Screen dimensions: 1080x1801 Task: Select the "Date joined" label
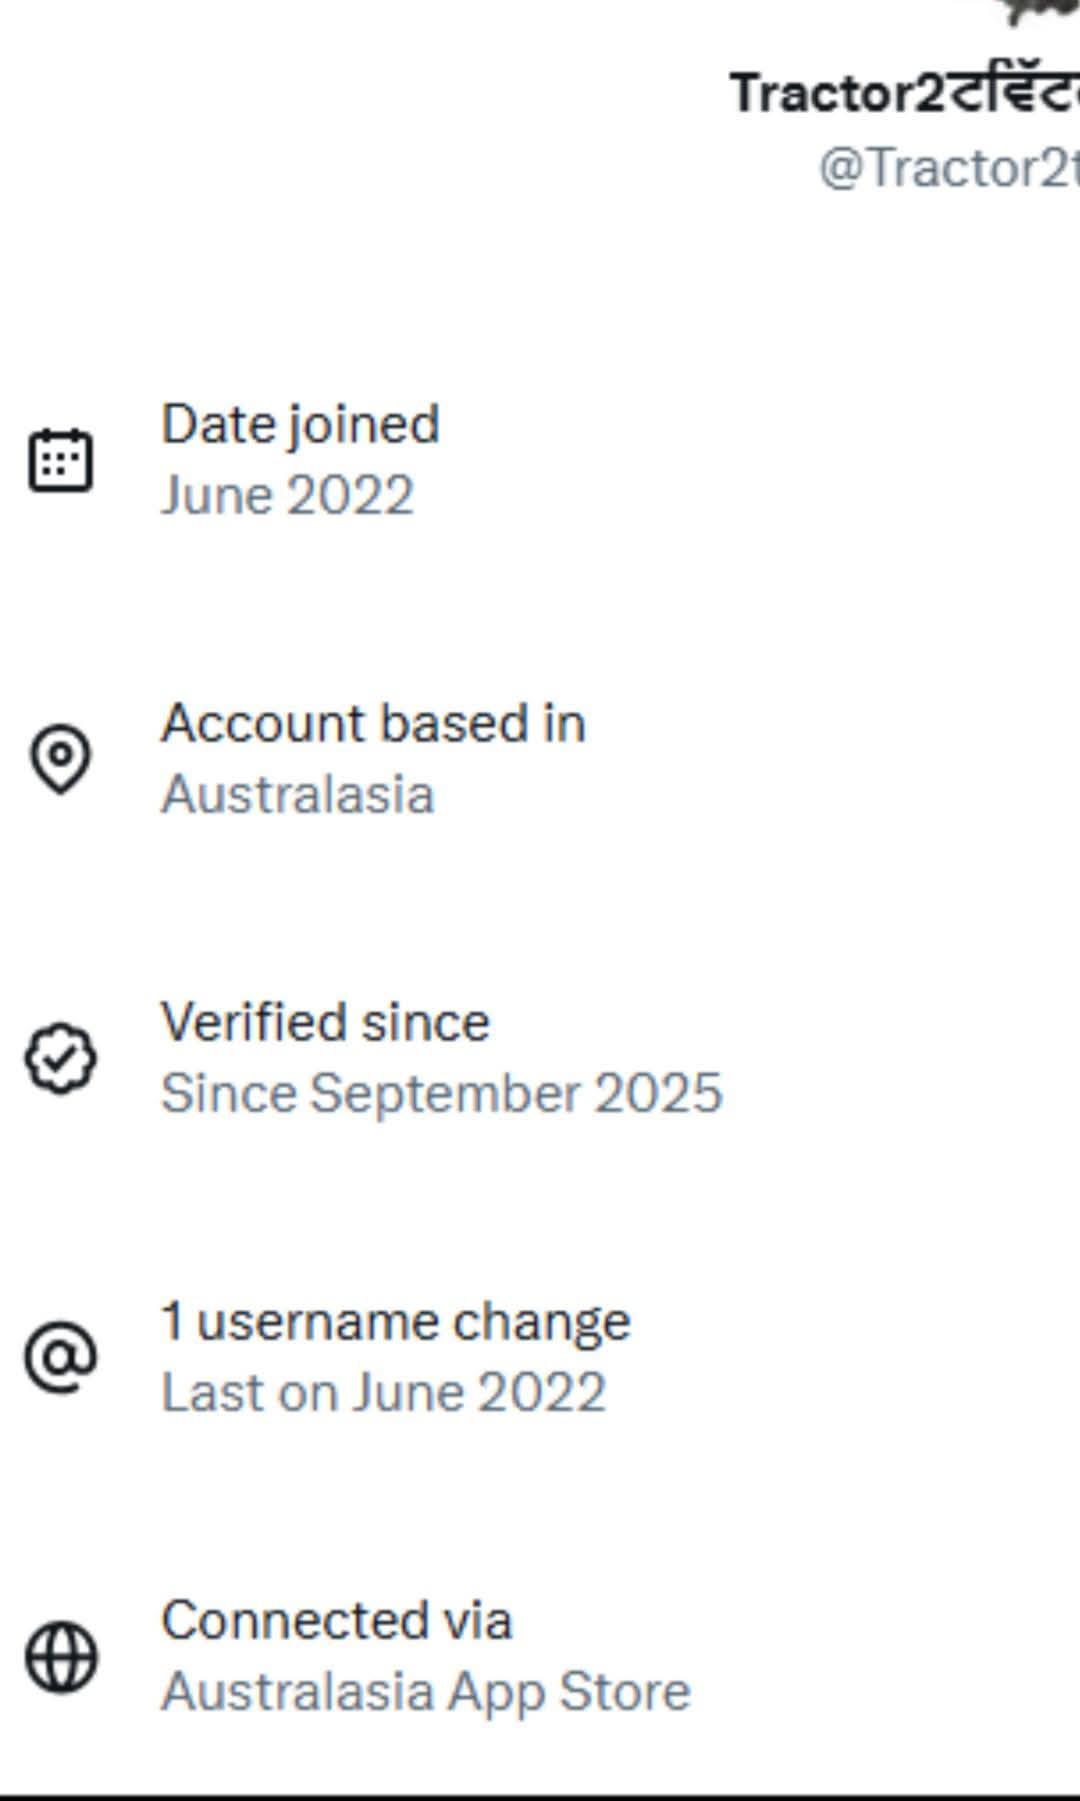pyautogui.click(x=300, y=424)
